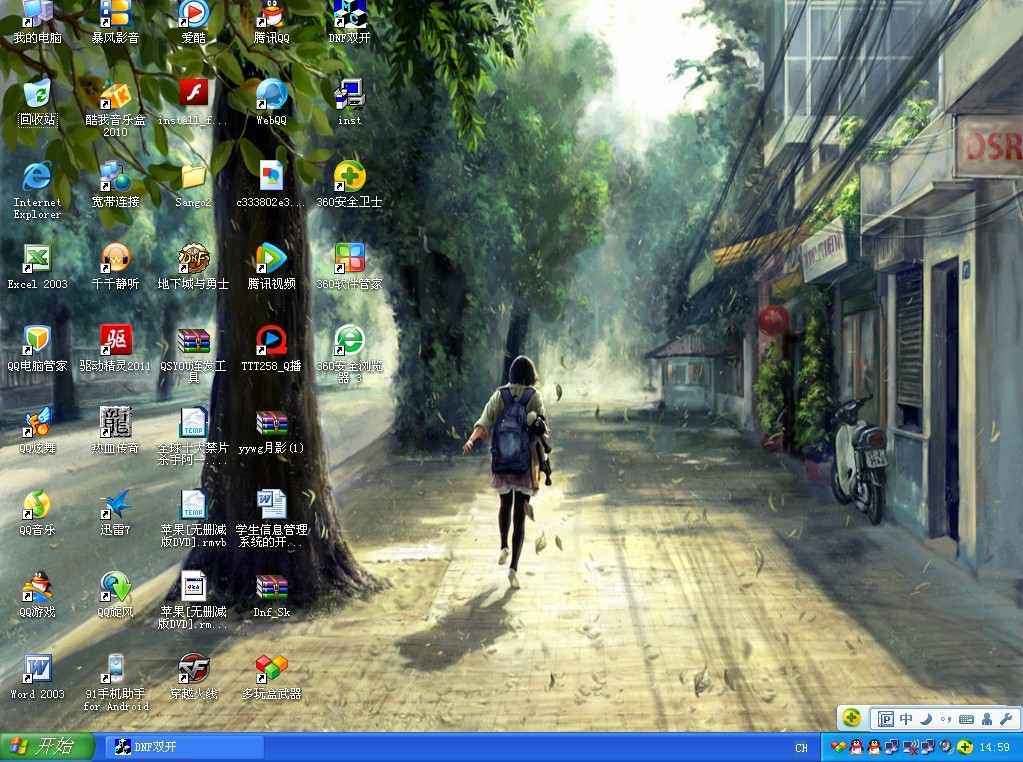The image size is (1023, 762).
Task: Open IME soft keyboard
Action: pyautogui.click(x=966, y=719)
